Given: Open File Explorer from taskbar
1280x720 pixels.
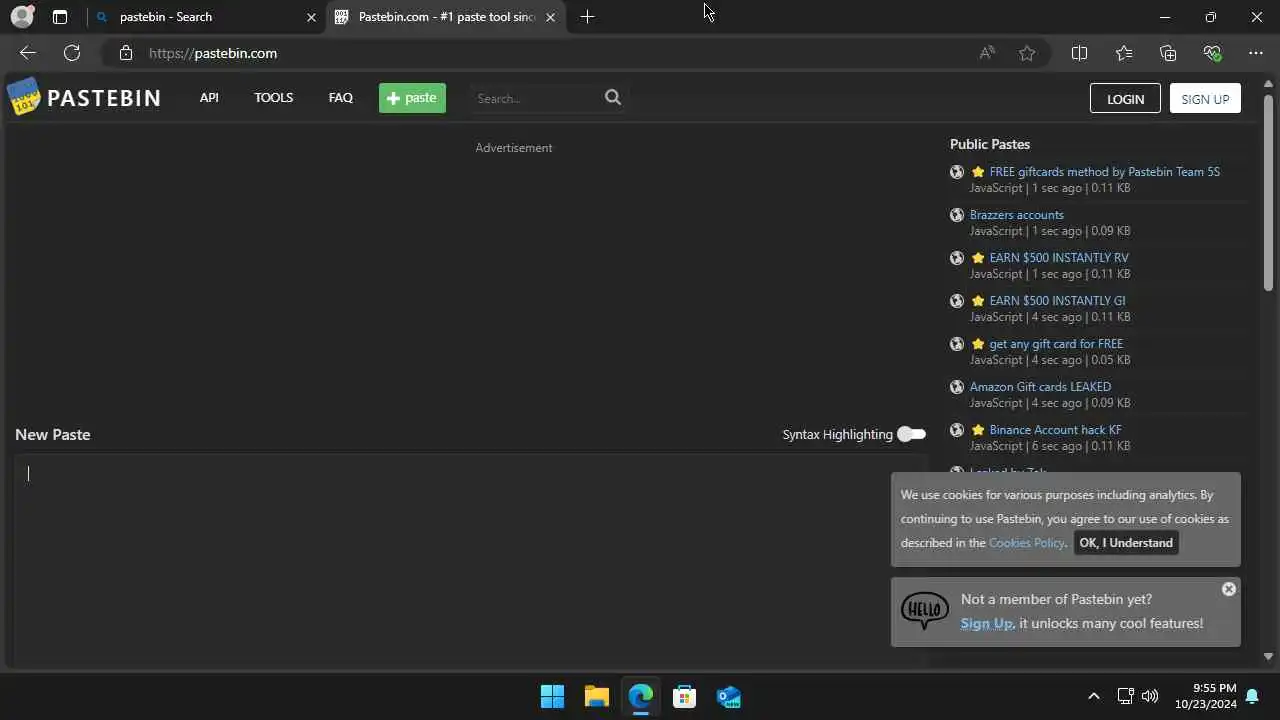Looking at the screenshot, I should coord(597,696).
